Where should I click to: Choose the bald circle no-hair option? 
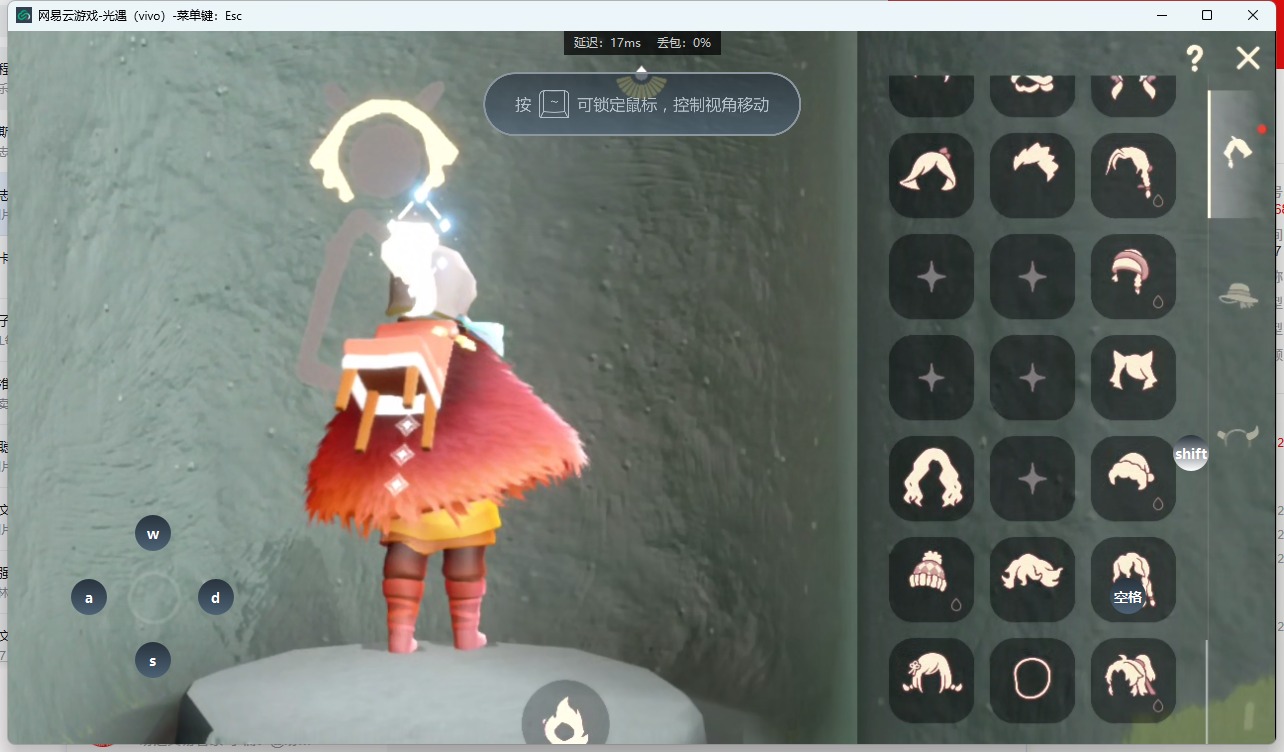tap(1032, 680)
